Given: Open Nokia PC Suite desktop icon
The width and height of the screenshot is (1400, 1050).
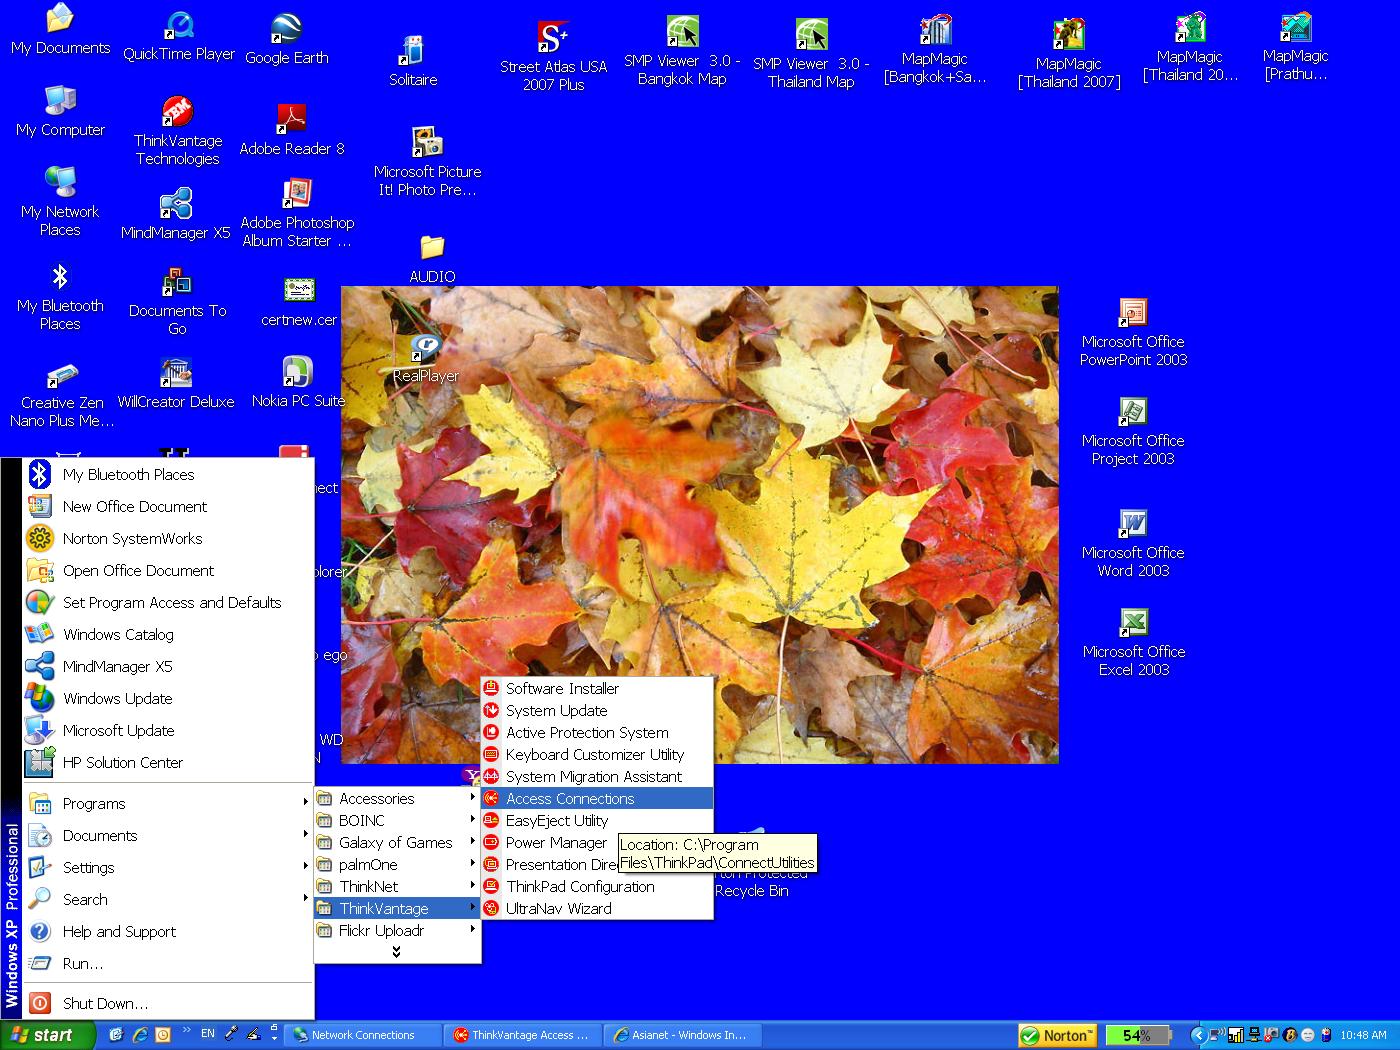Looking at the screenshot, I should point(298,382).
